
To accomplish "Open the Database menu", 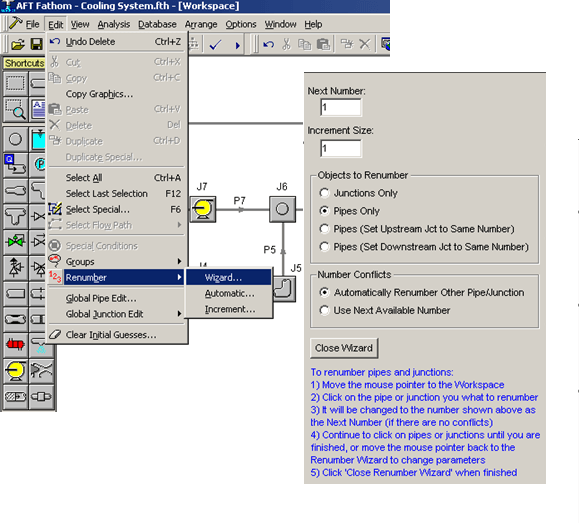I will [157, 24].
